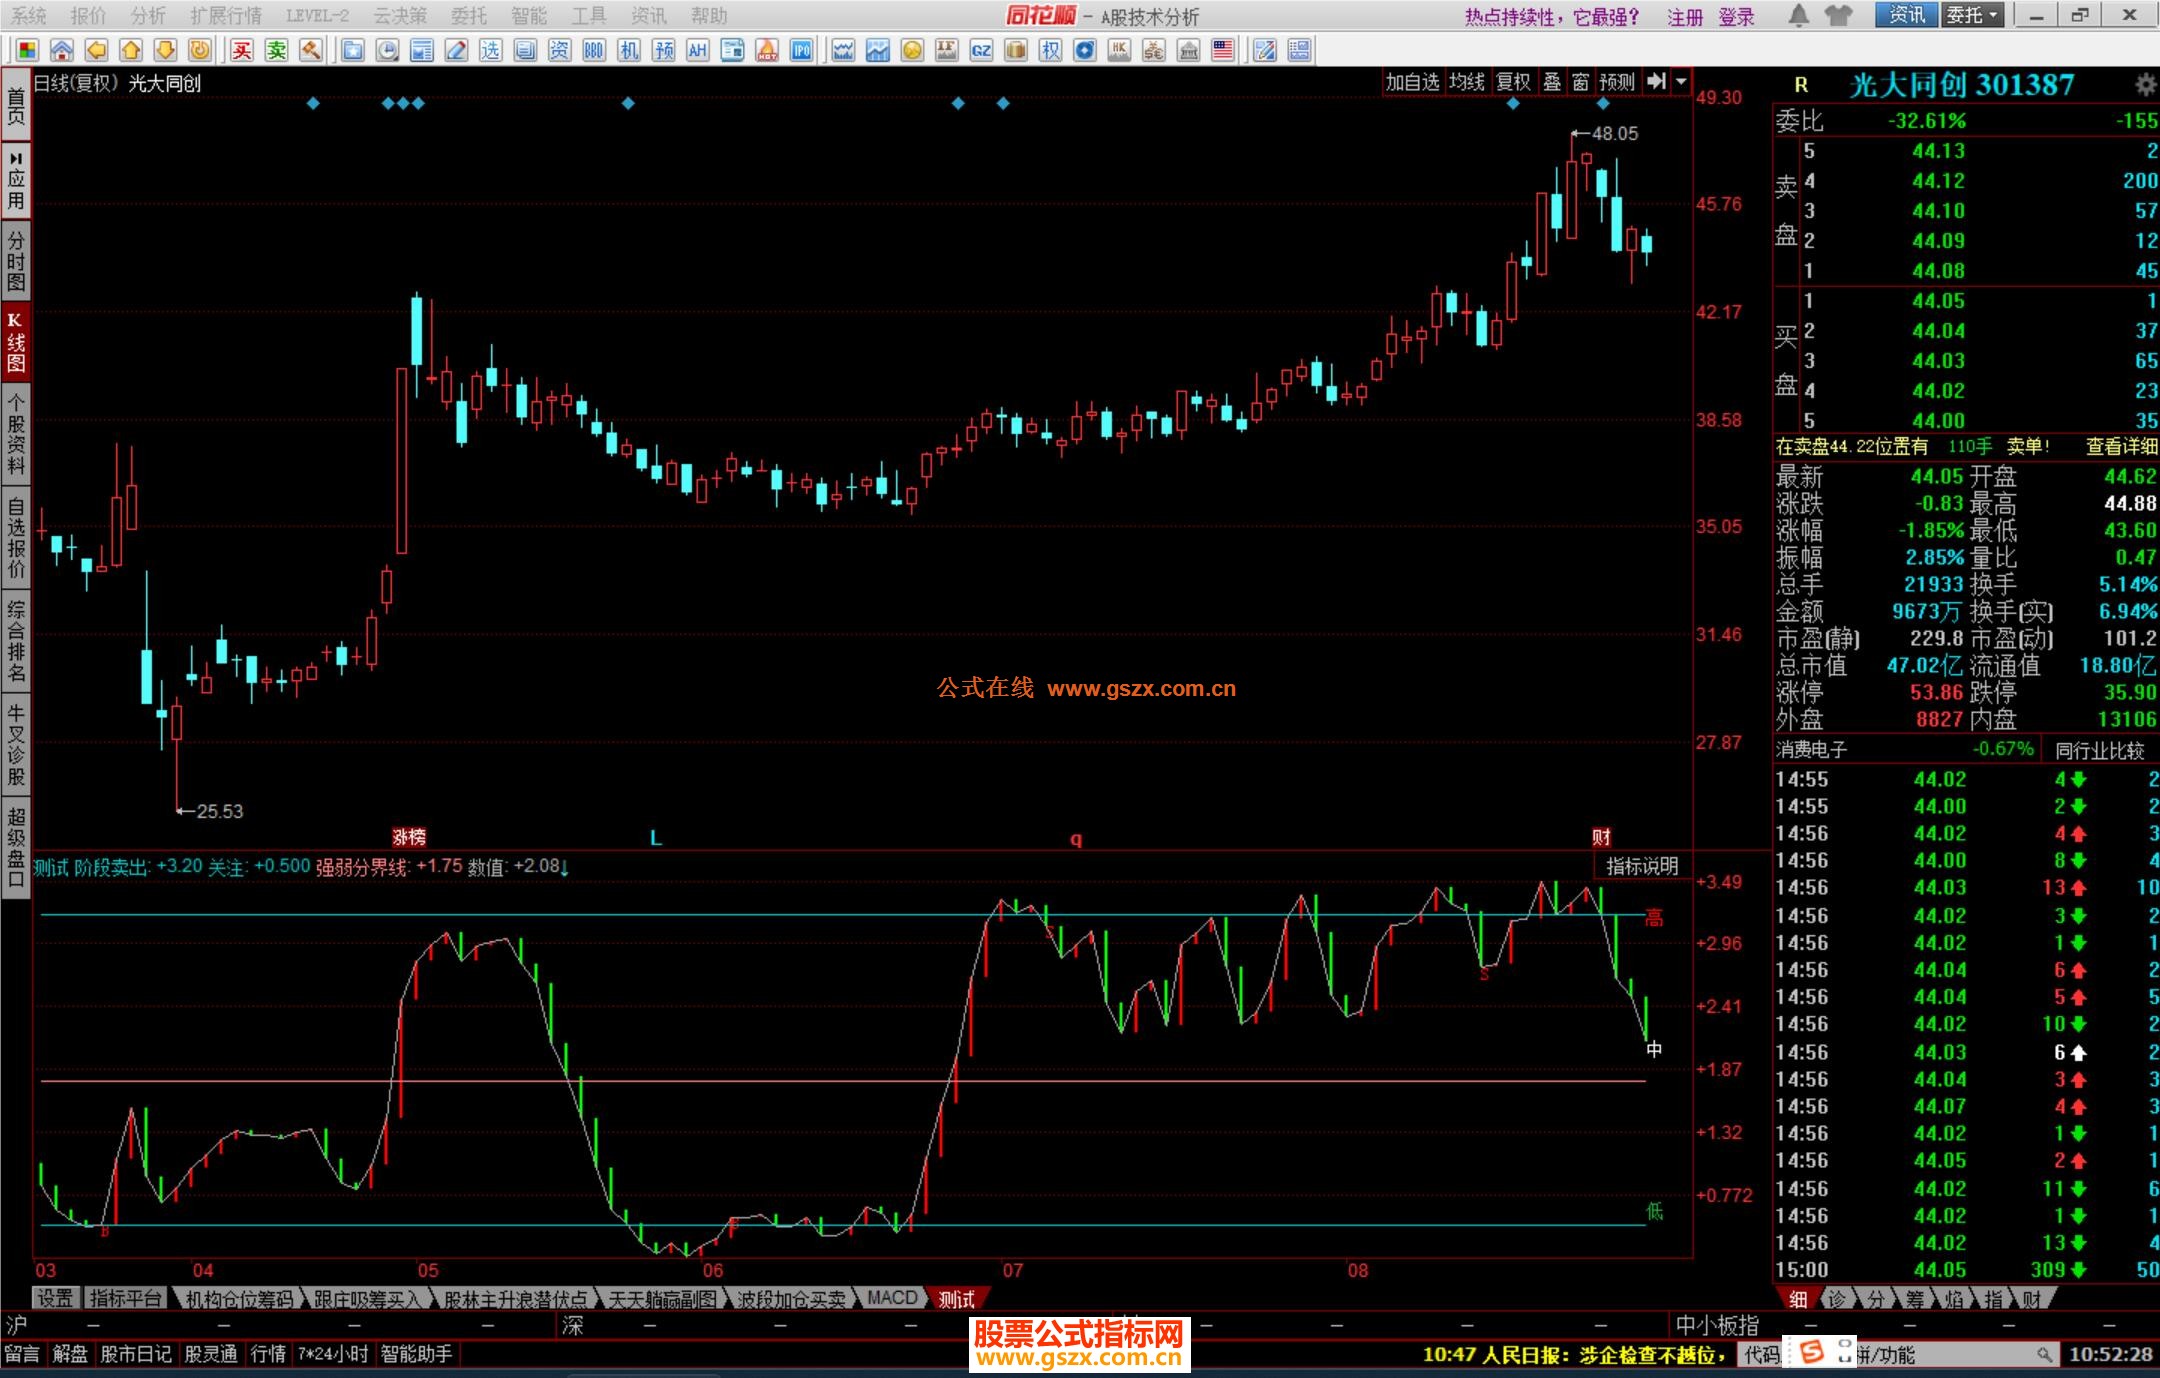Open the quote panel gear settings
This screenshot has height=1378, width=2160.
pos(2145,84)
